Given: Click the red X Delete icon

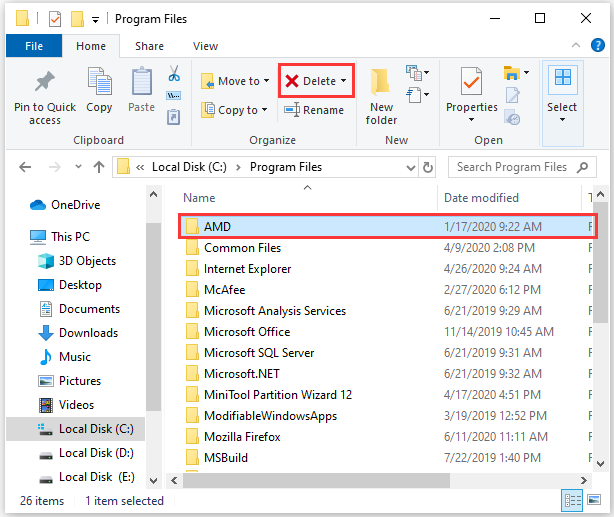Looking at the screenshot, I should pyautogui.click(x=292, y=81).
